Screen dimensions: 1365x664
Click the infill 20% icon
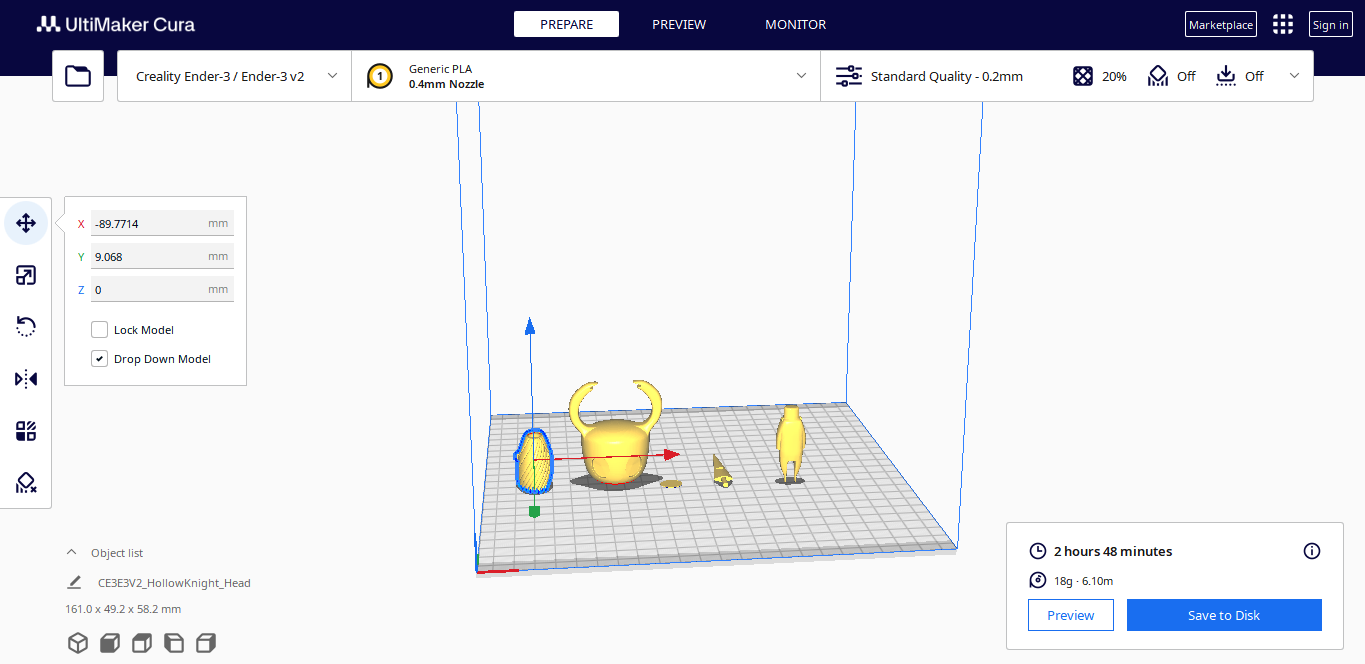(x=1083, y=76)
